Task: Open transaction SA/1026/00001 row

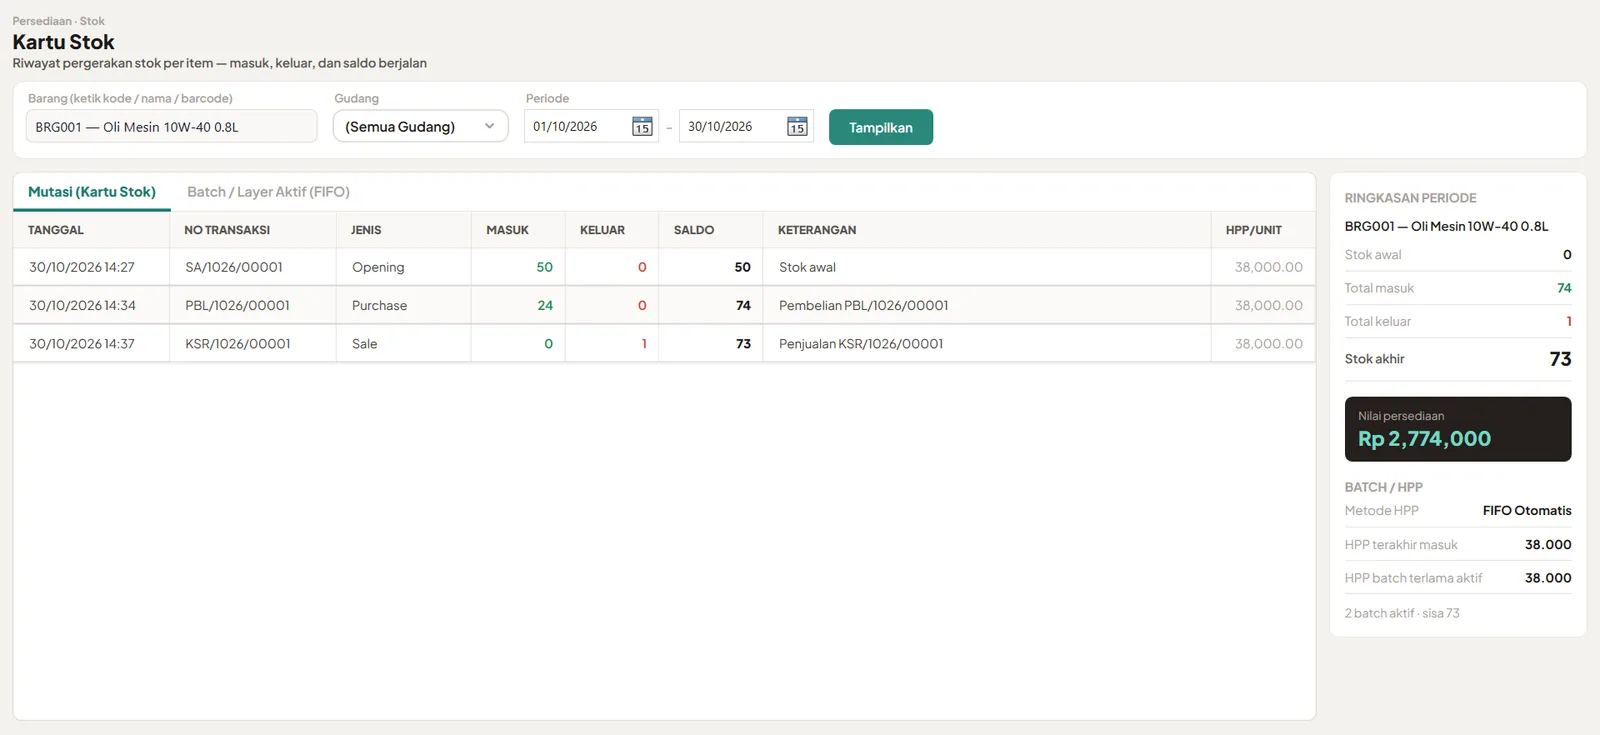Action: (x=664, y=267)
